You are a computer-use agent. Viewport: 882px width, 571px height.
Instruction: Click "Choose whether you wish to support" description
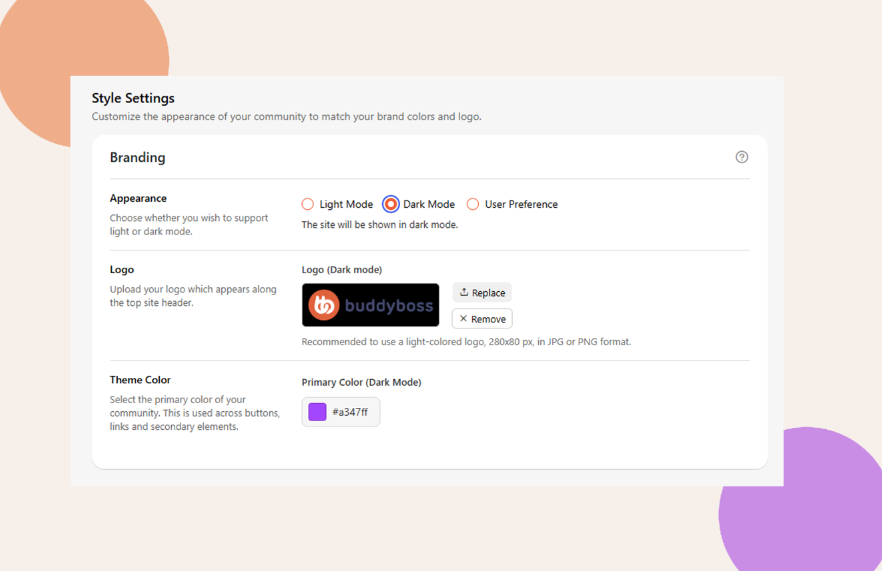189,224
